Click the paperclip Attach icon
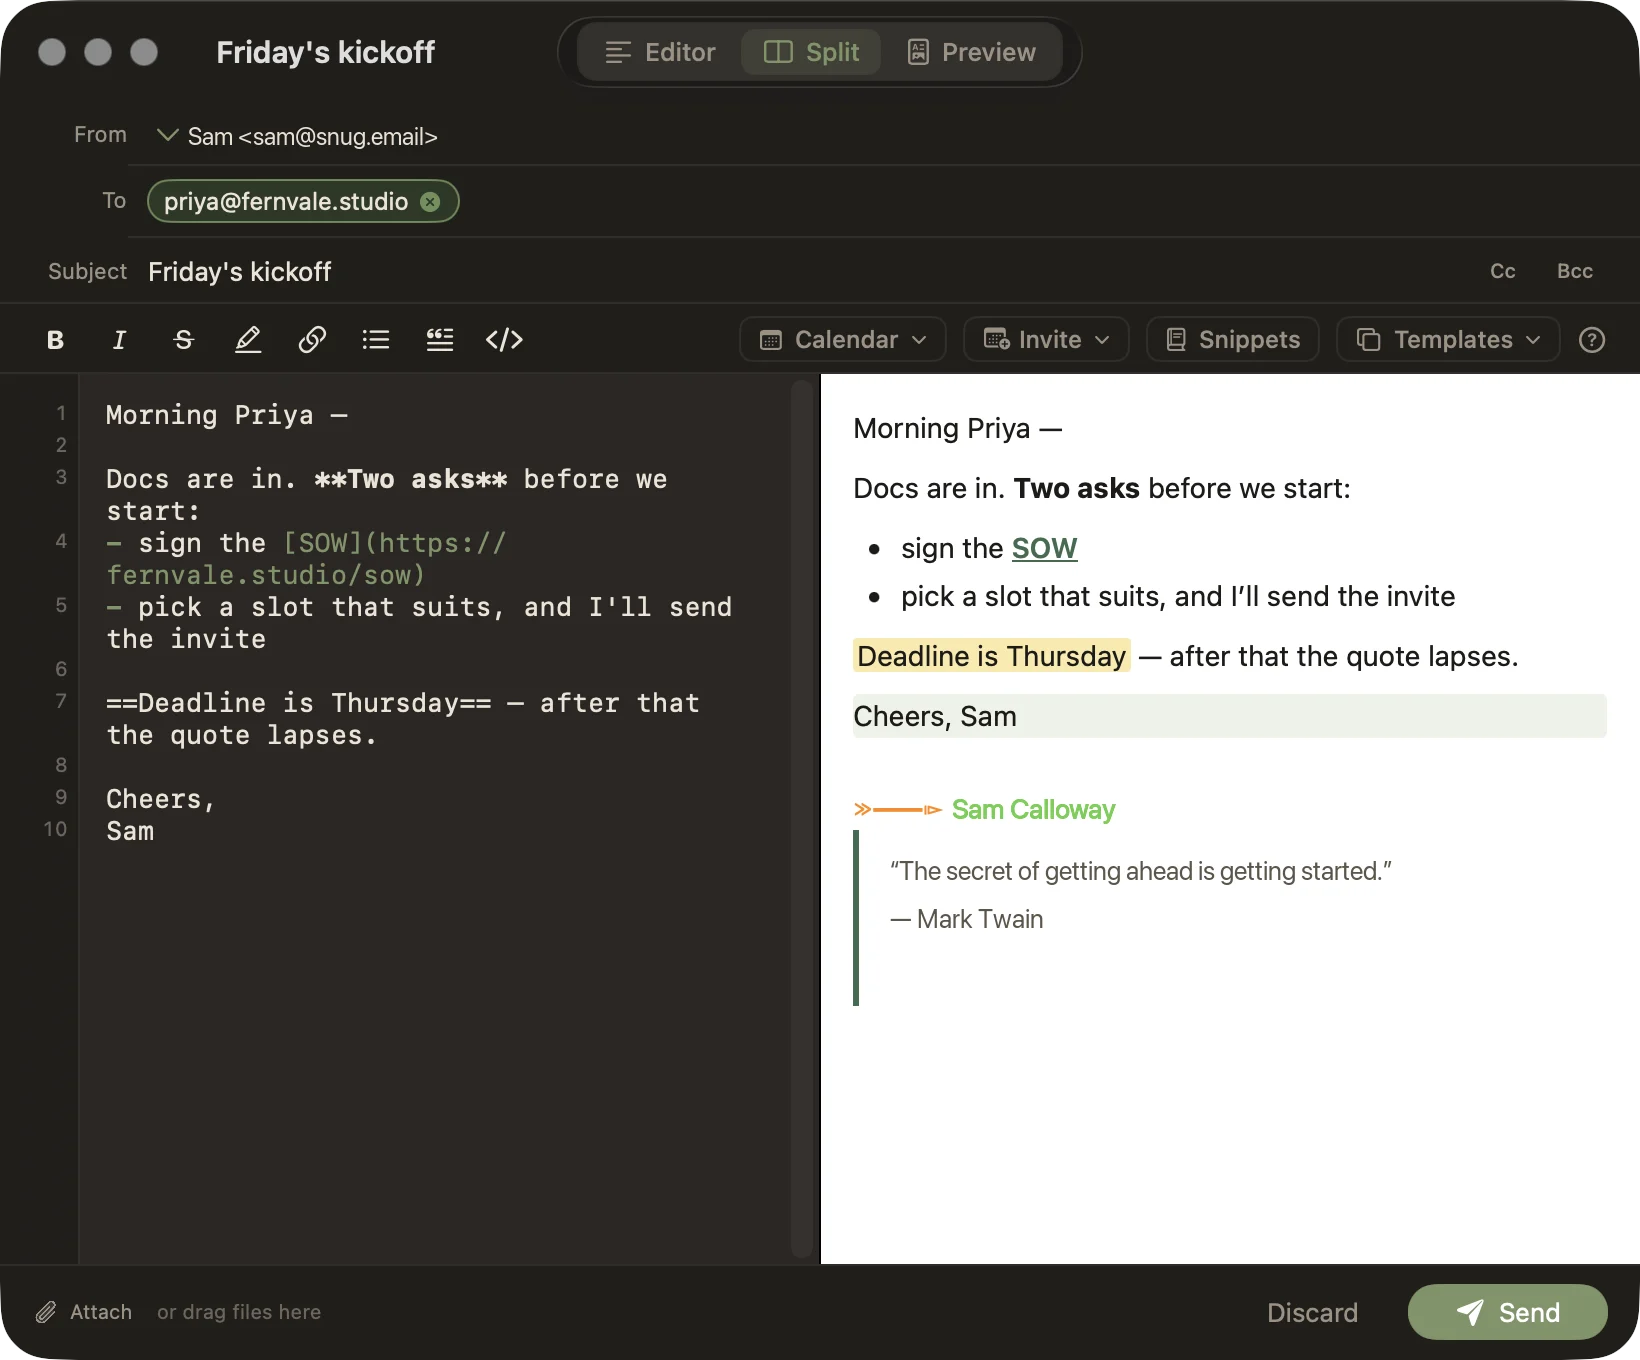1640x1360 pixels. (46, 1312)
